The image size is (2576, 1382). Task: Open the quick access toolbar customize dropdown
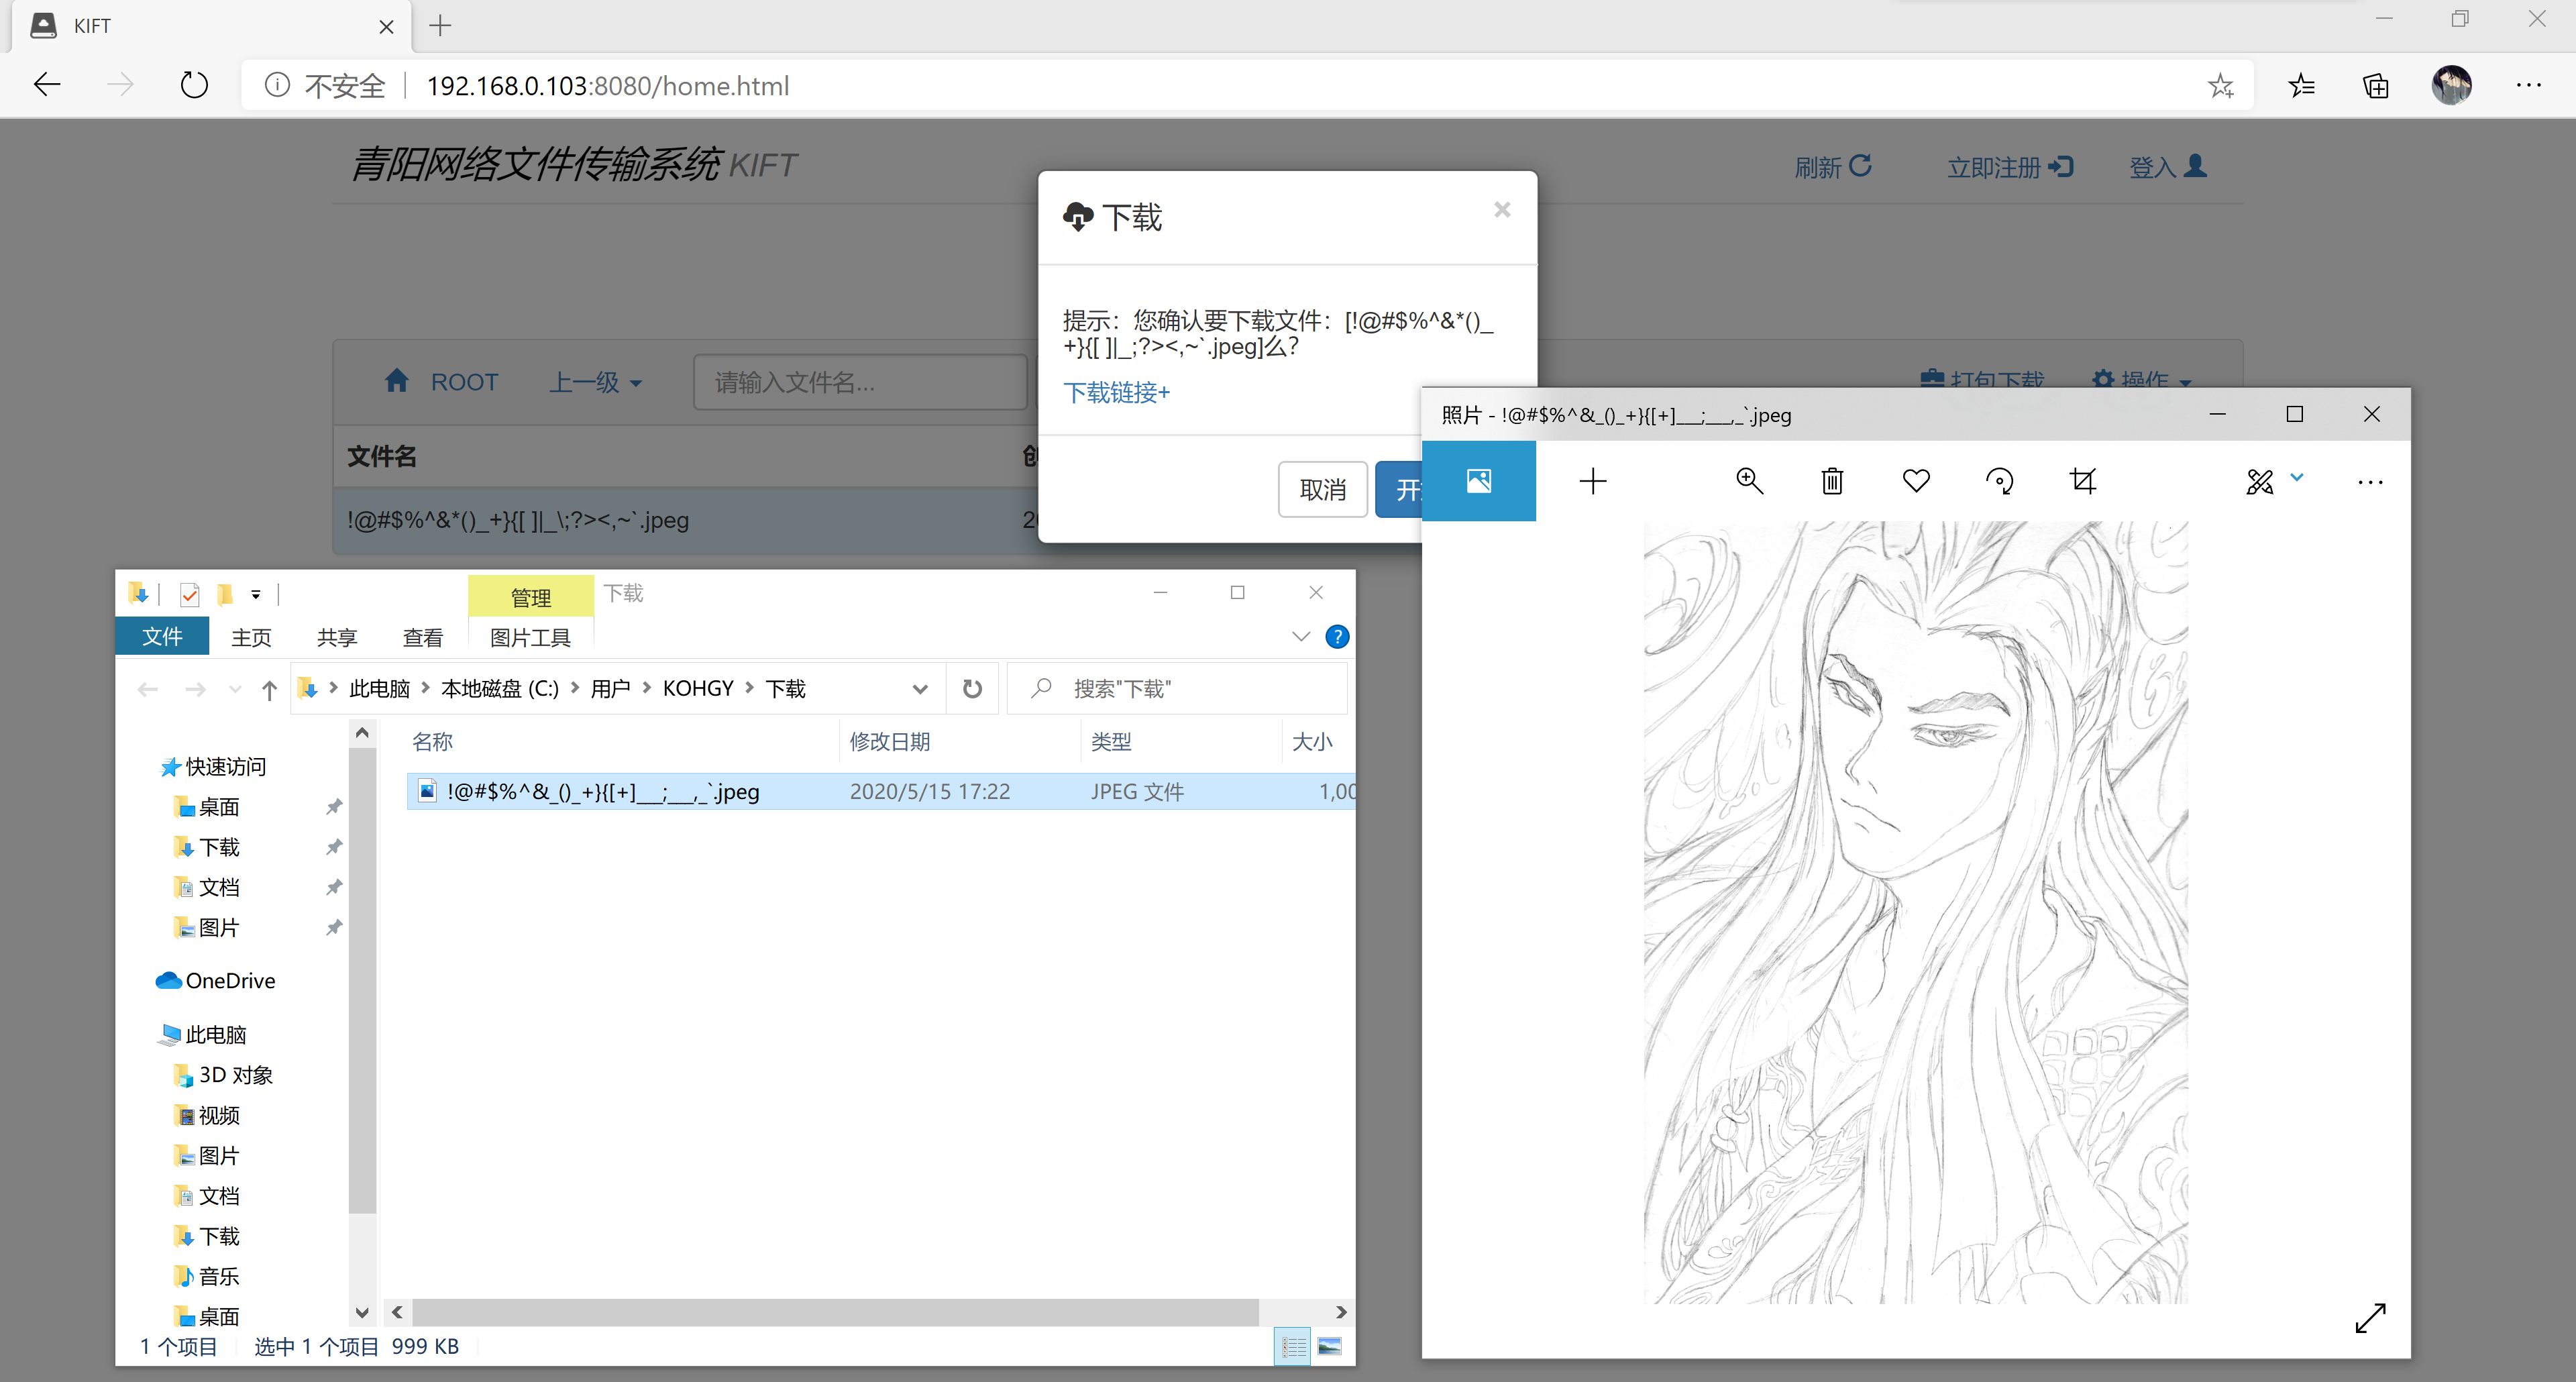pyautogui.click(x=256, y=595)
